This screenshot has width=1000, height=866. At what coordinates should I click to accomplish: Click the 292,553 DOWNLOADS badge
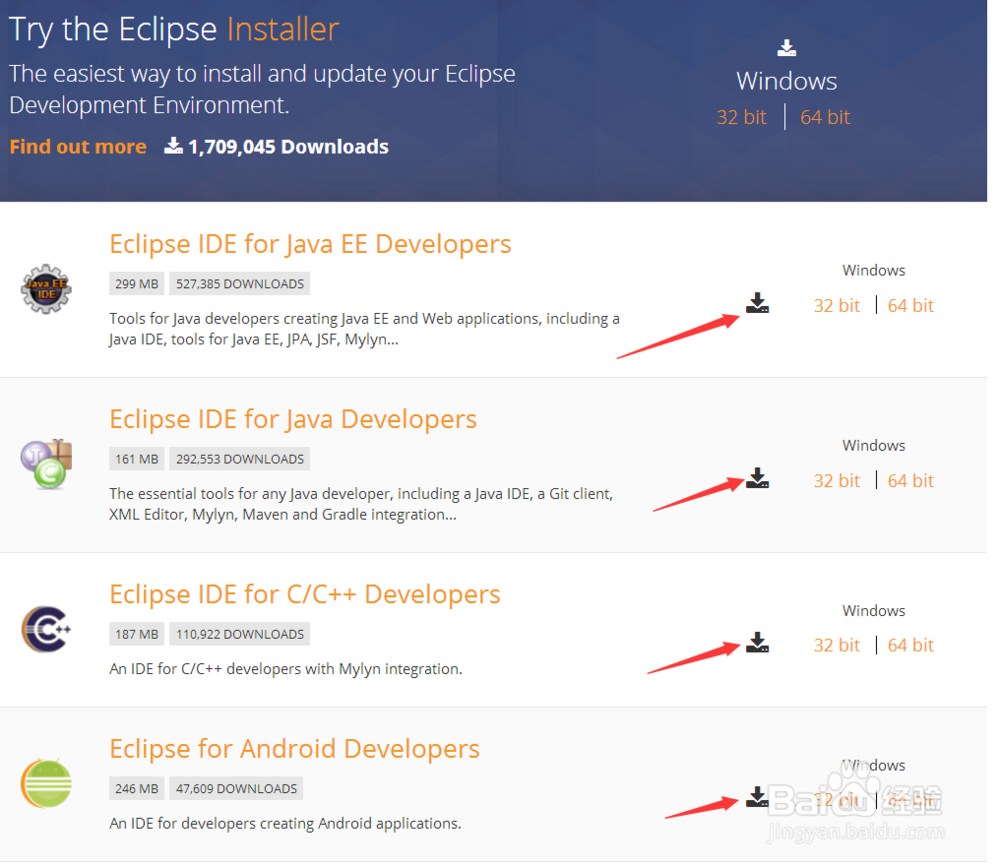point(240,459)
